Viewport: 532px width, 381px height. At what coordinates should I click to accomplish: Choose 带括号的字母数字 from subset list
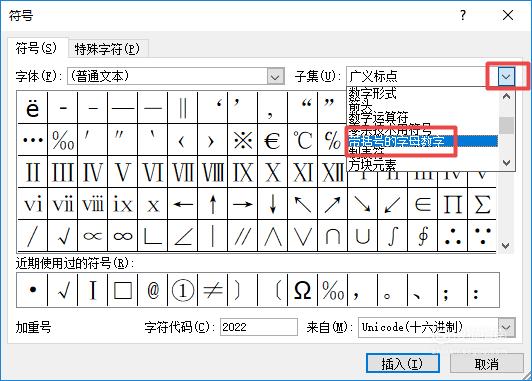click(422, 141)
